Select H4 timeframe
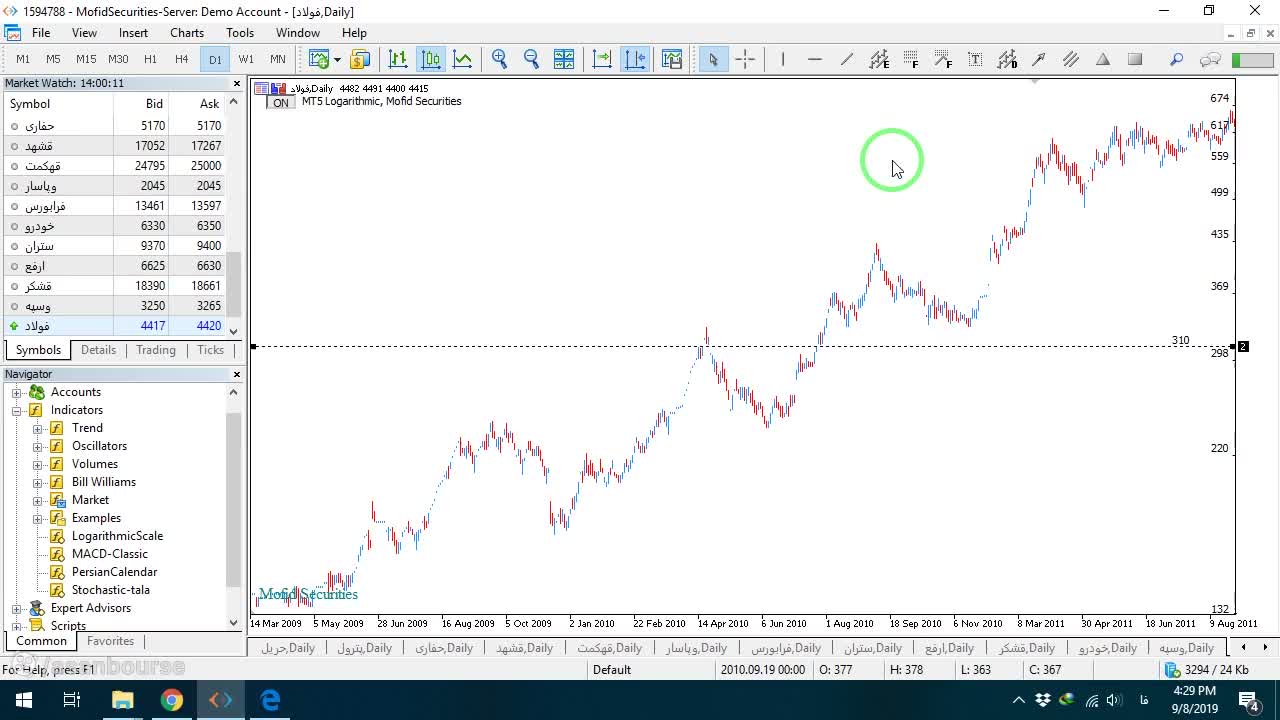 (182, 59)
